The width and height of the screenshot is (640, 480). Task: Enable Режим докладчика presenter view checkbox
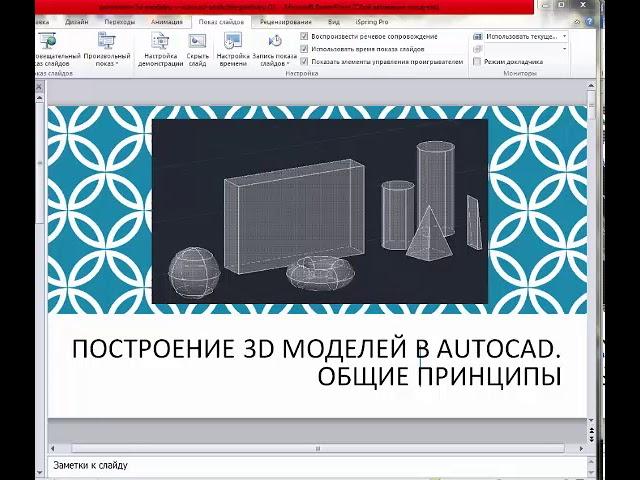pyautogui.click(x=477, y=62)
